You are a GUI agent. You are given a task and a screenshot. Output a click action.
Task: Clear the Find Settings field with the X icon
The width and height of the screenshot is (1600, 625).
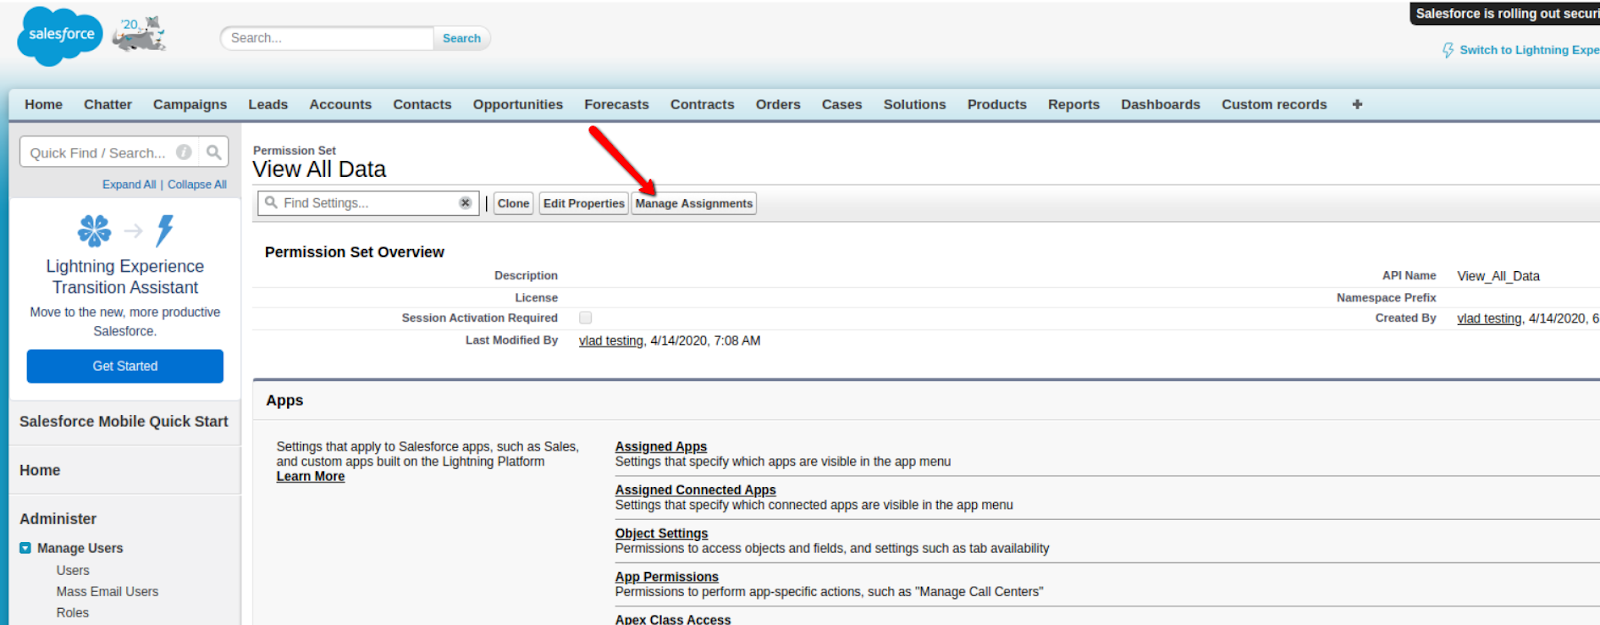(465, 203)
